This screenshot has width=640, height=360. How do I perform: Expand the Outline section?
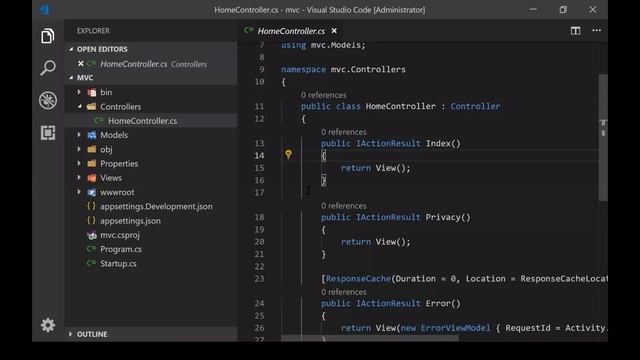(x=71, y=334)
